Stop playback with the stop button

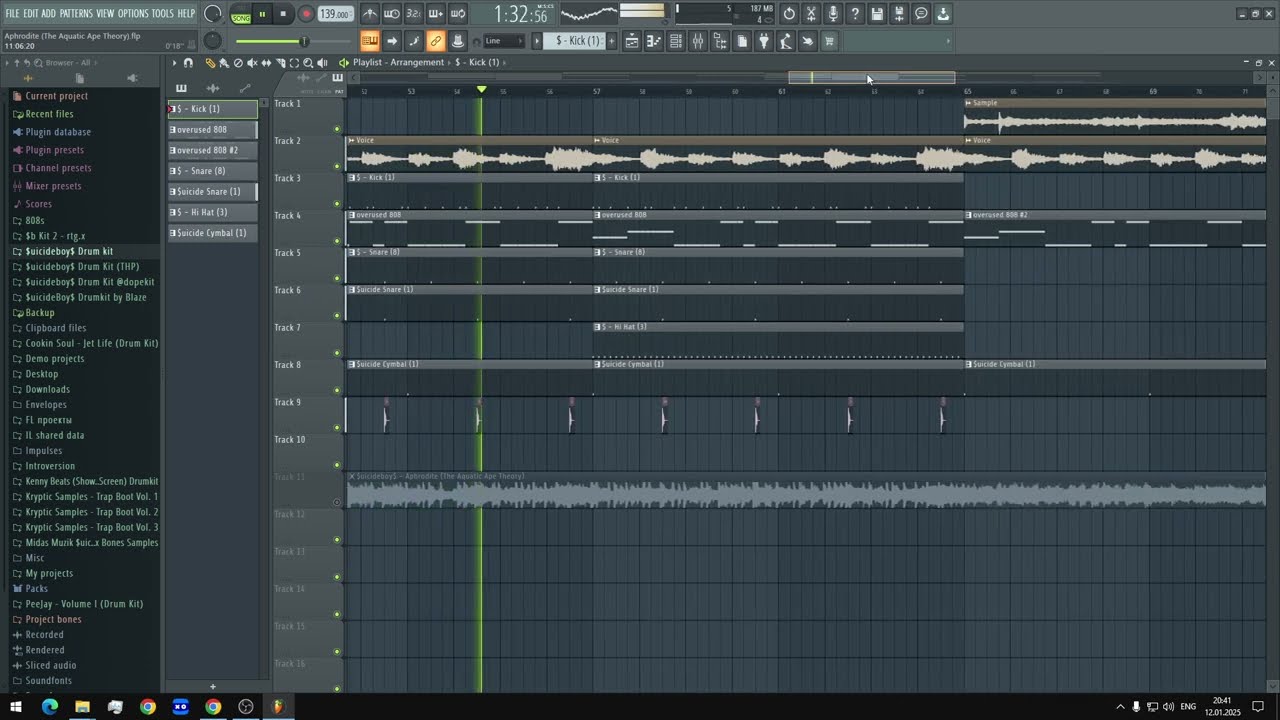(x=283, y=14)
